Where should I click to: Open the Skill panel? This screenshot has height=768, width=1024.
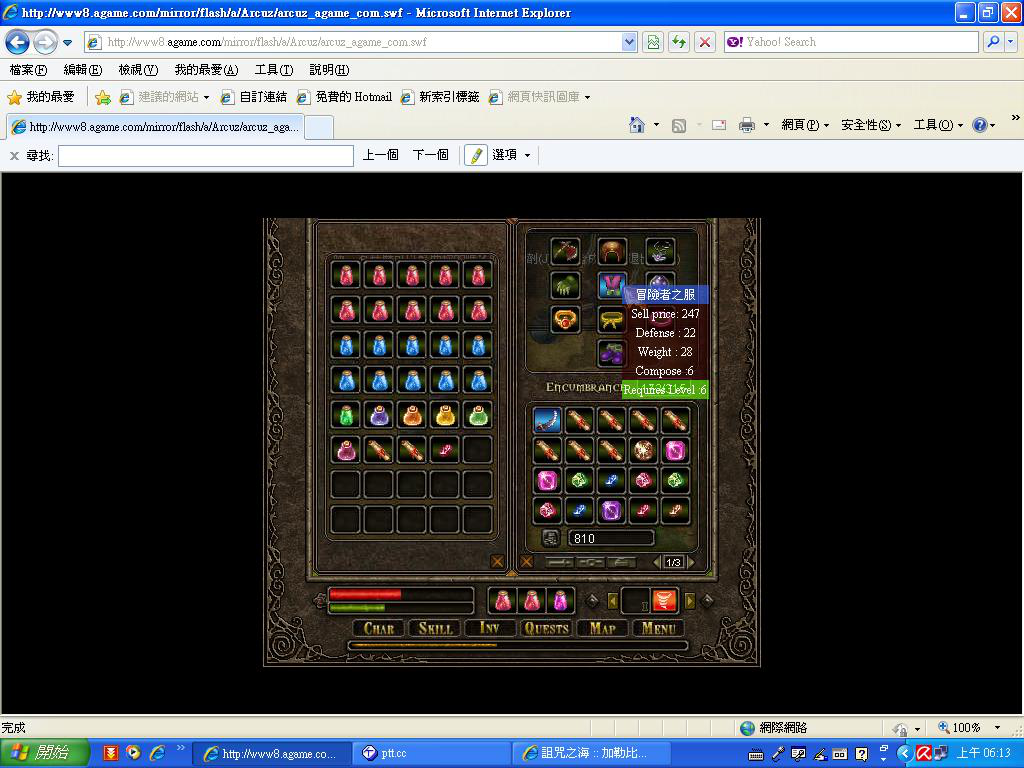pyautogui.click(x=435, y=628)
